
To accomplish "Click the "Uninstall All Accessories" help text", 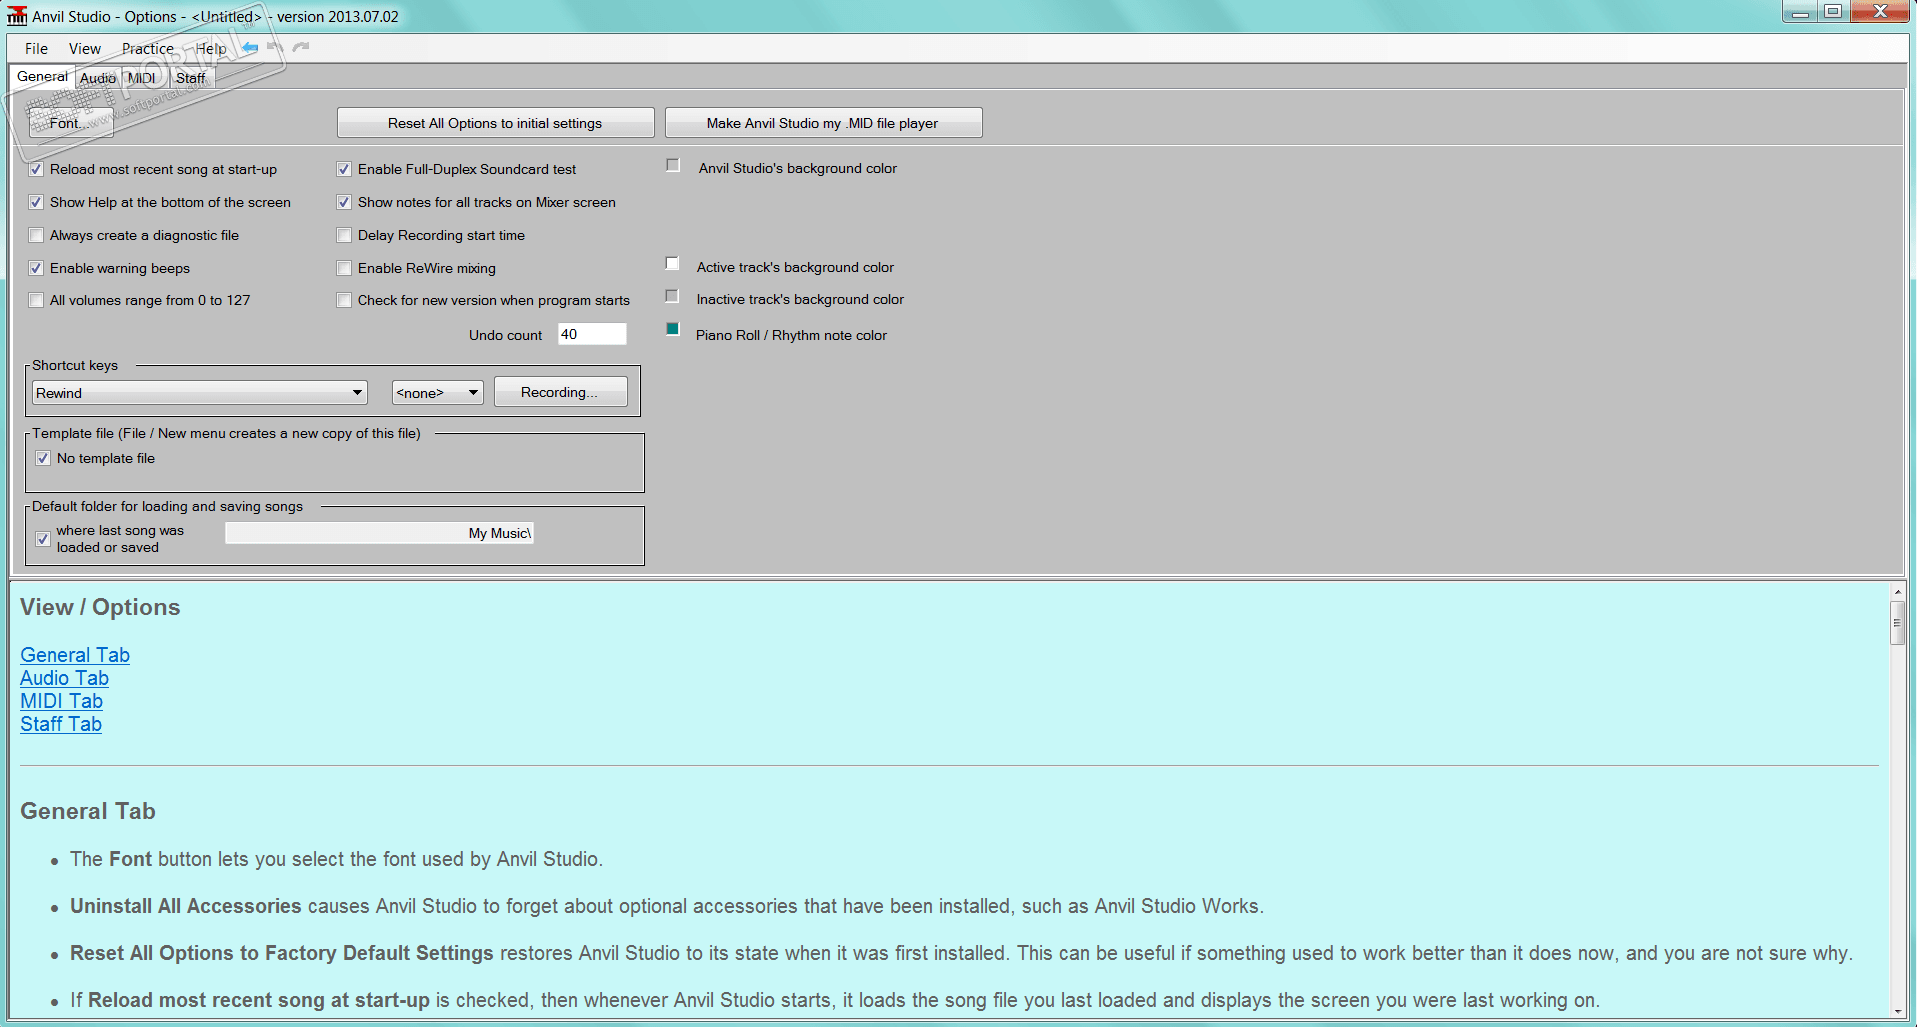I will [185, 906].
